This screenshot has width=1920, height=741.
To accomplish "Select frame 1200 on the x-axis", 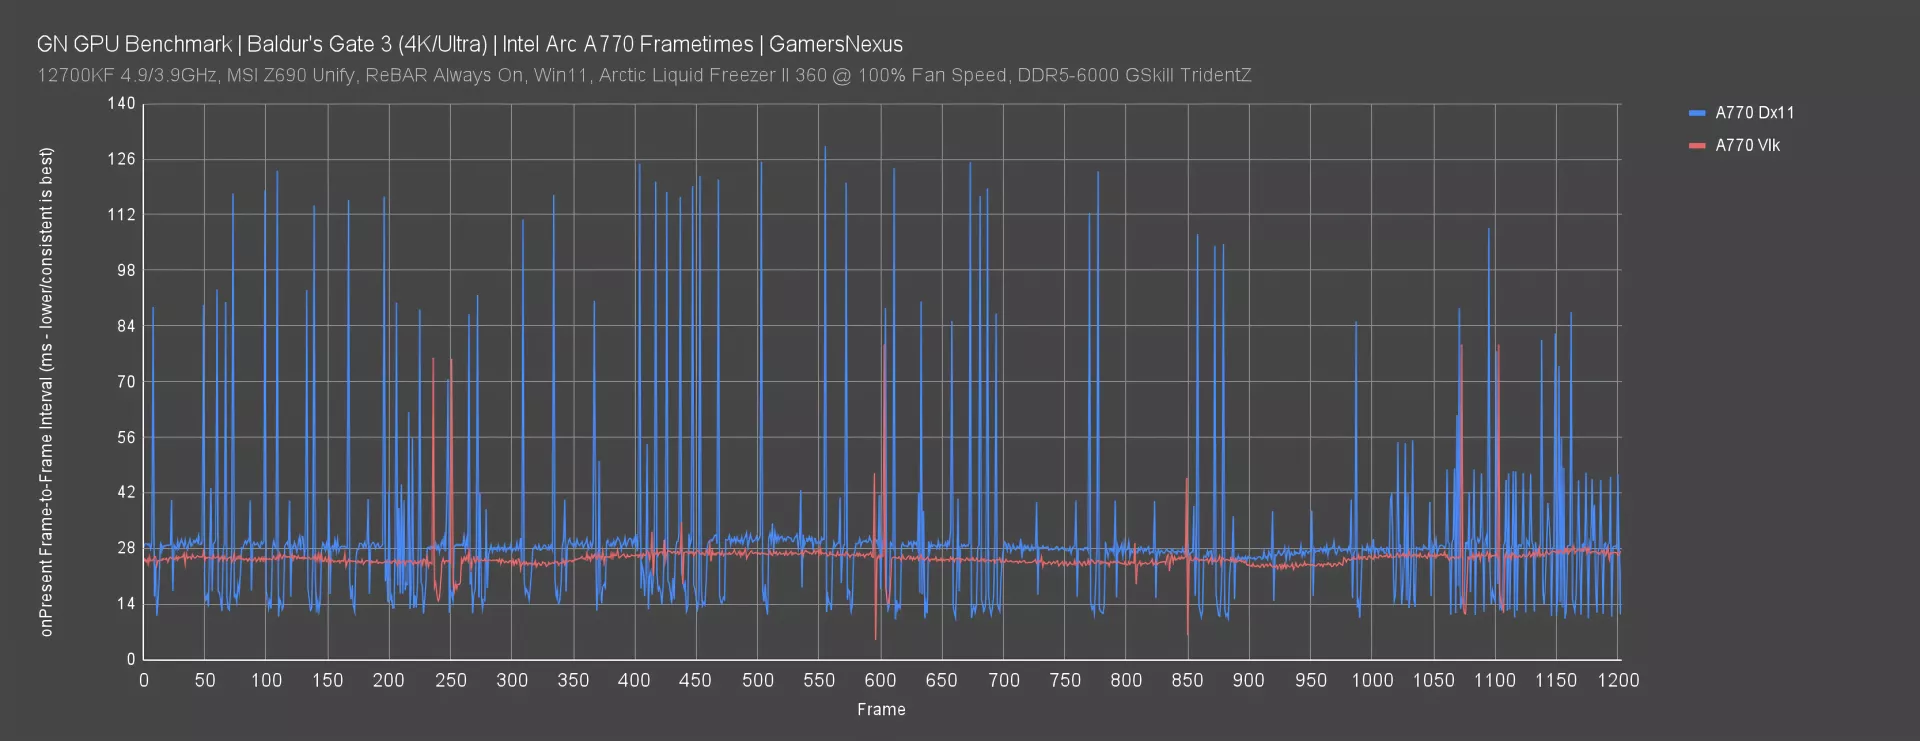I will point(1617,680).
